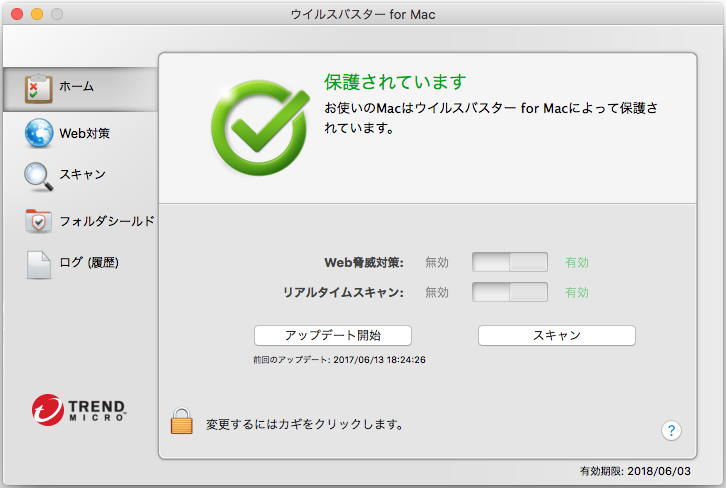Select the ホーム sidebar label
The height and width of the screenshot is (488, 726).
click(76, 87)
